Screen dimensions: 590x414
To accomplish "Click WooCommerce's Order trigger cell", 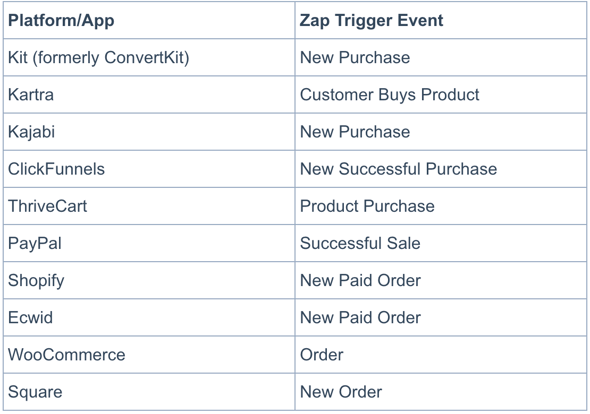I will (441, 355).
